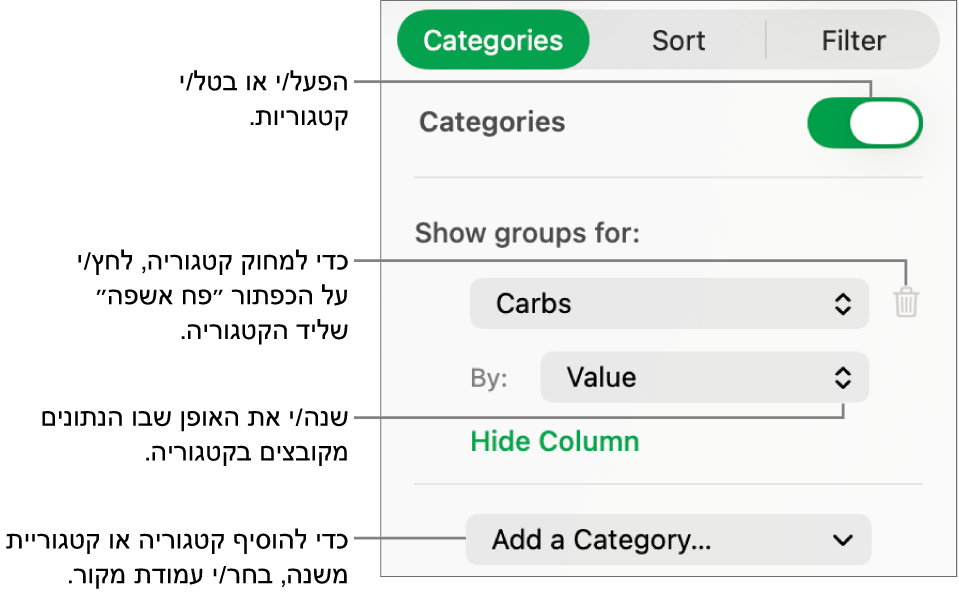
Task: Click the white knob of Categories switch
Action: pyautogui.click(x=884, y=123)
